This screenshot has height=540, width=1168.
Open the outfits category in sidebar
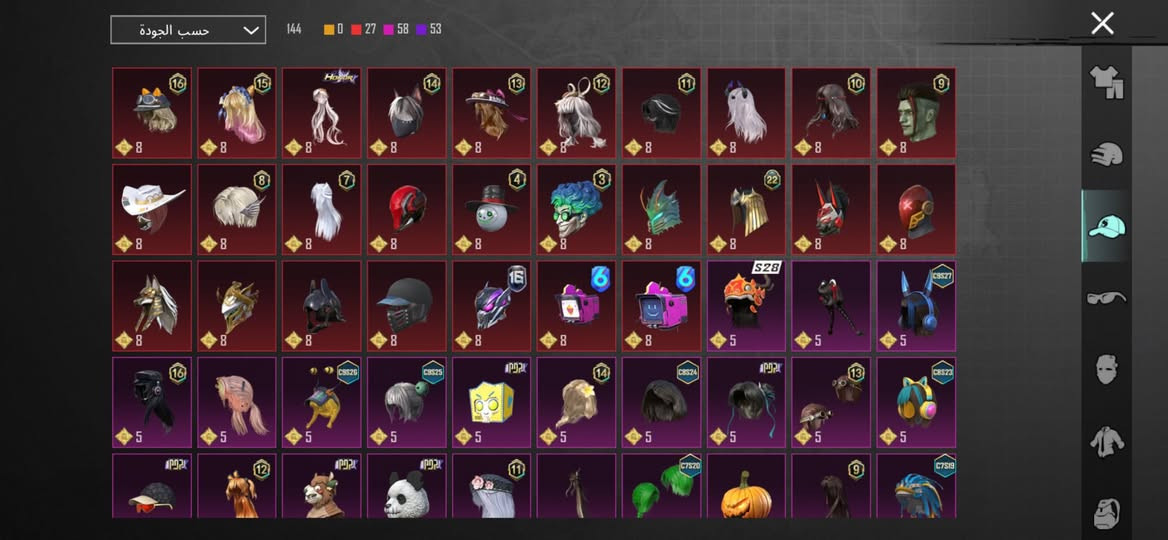coord(1106,82)
